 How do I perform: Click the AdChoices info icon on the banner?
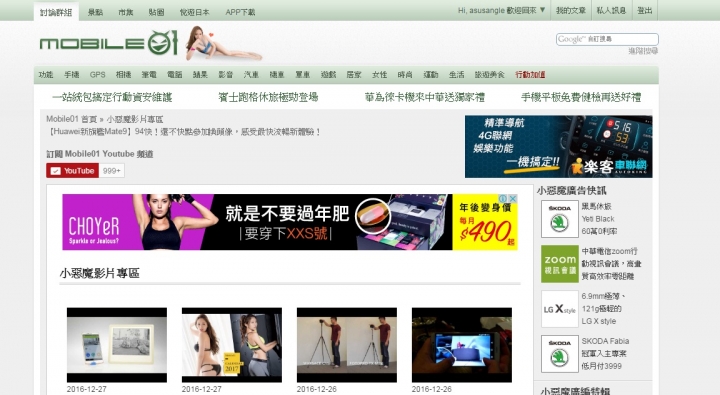coord(504,198)
